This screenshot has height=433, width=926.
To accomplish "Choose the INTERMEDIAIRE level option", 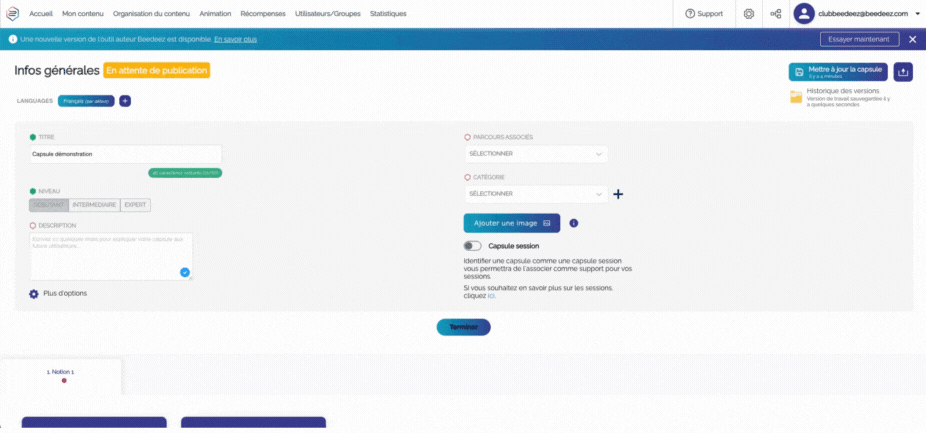I will (94, 205).
